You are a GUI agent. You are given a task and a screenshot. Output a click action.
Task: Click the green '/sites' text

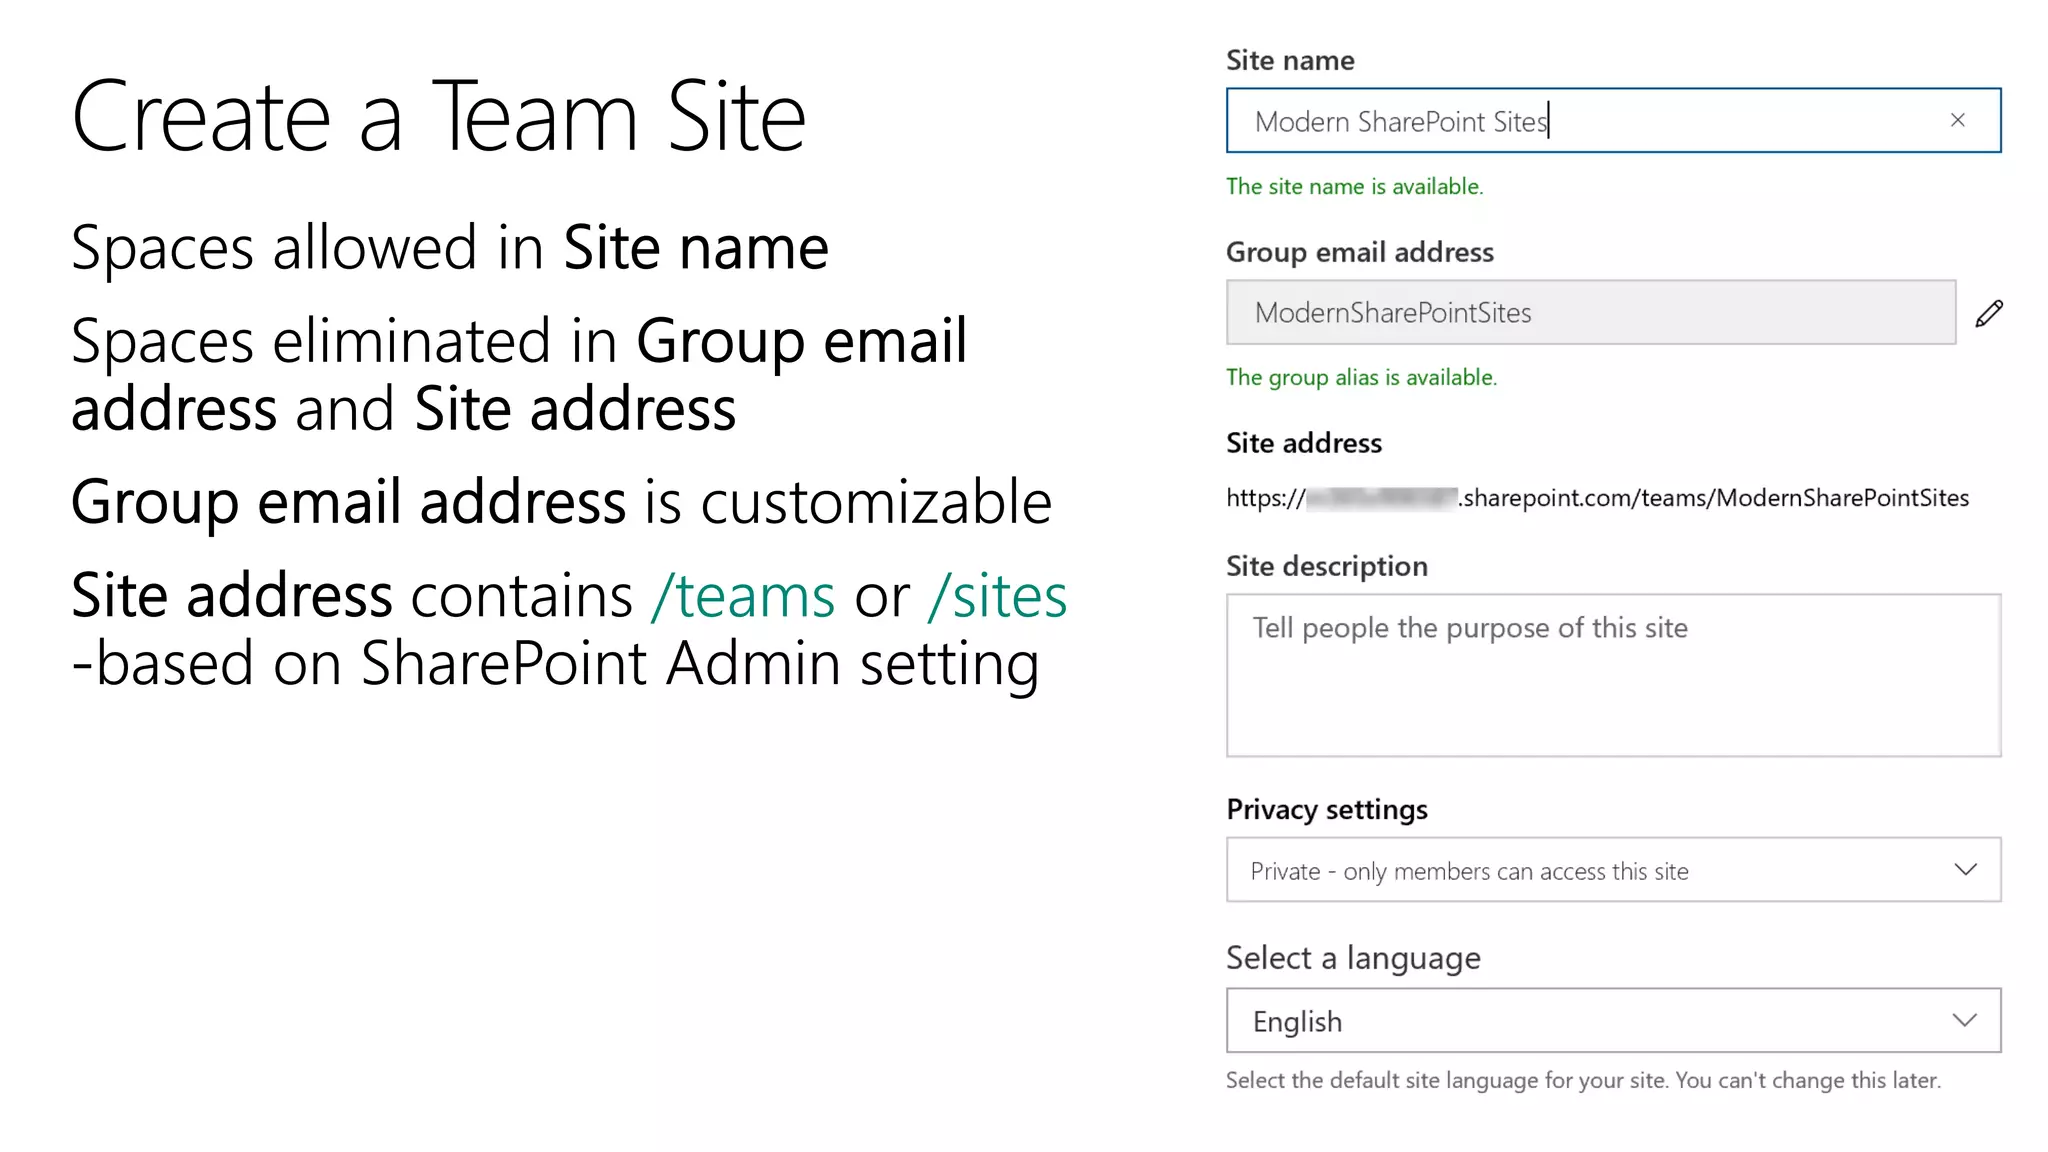pos(997,596)
